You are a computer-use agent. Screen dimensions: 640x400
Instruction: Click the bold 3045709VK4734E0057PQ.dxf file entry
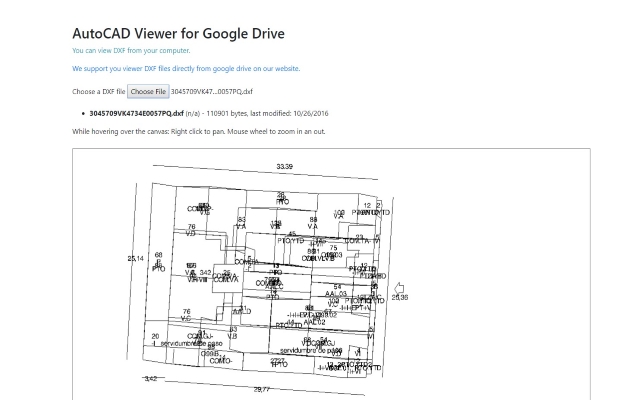tap(136, 113)
